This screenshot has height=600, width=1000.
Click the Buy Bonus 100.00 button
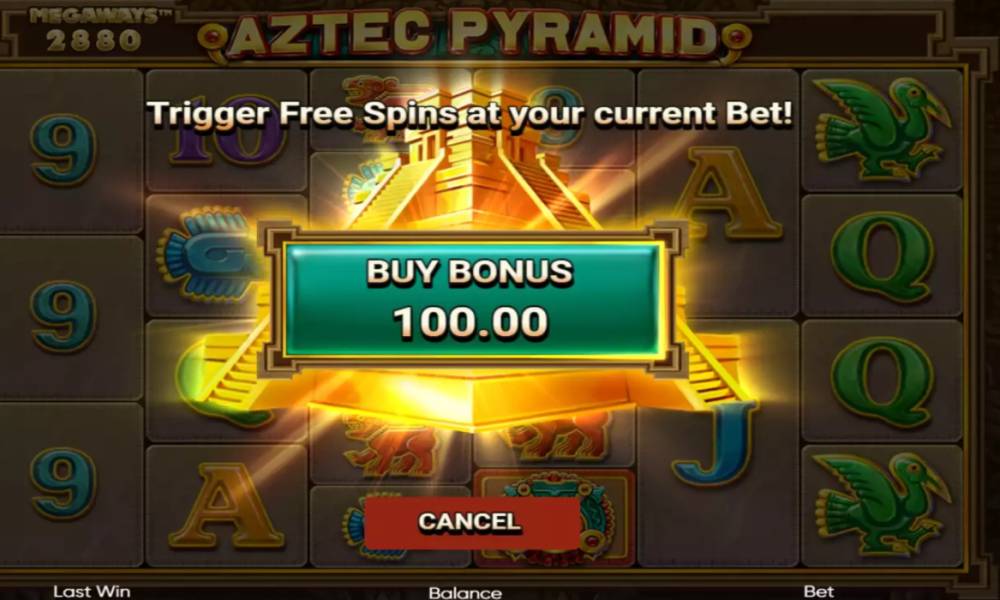471,300
